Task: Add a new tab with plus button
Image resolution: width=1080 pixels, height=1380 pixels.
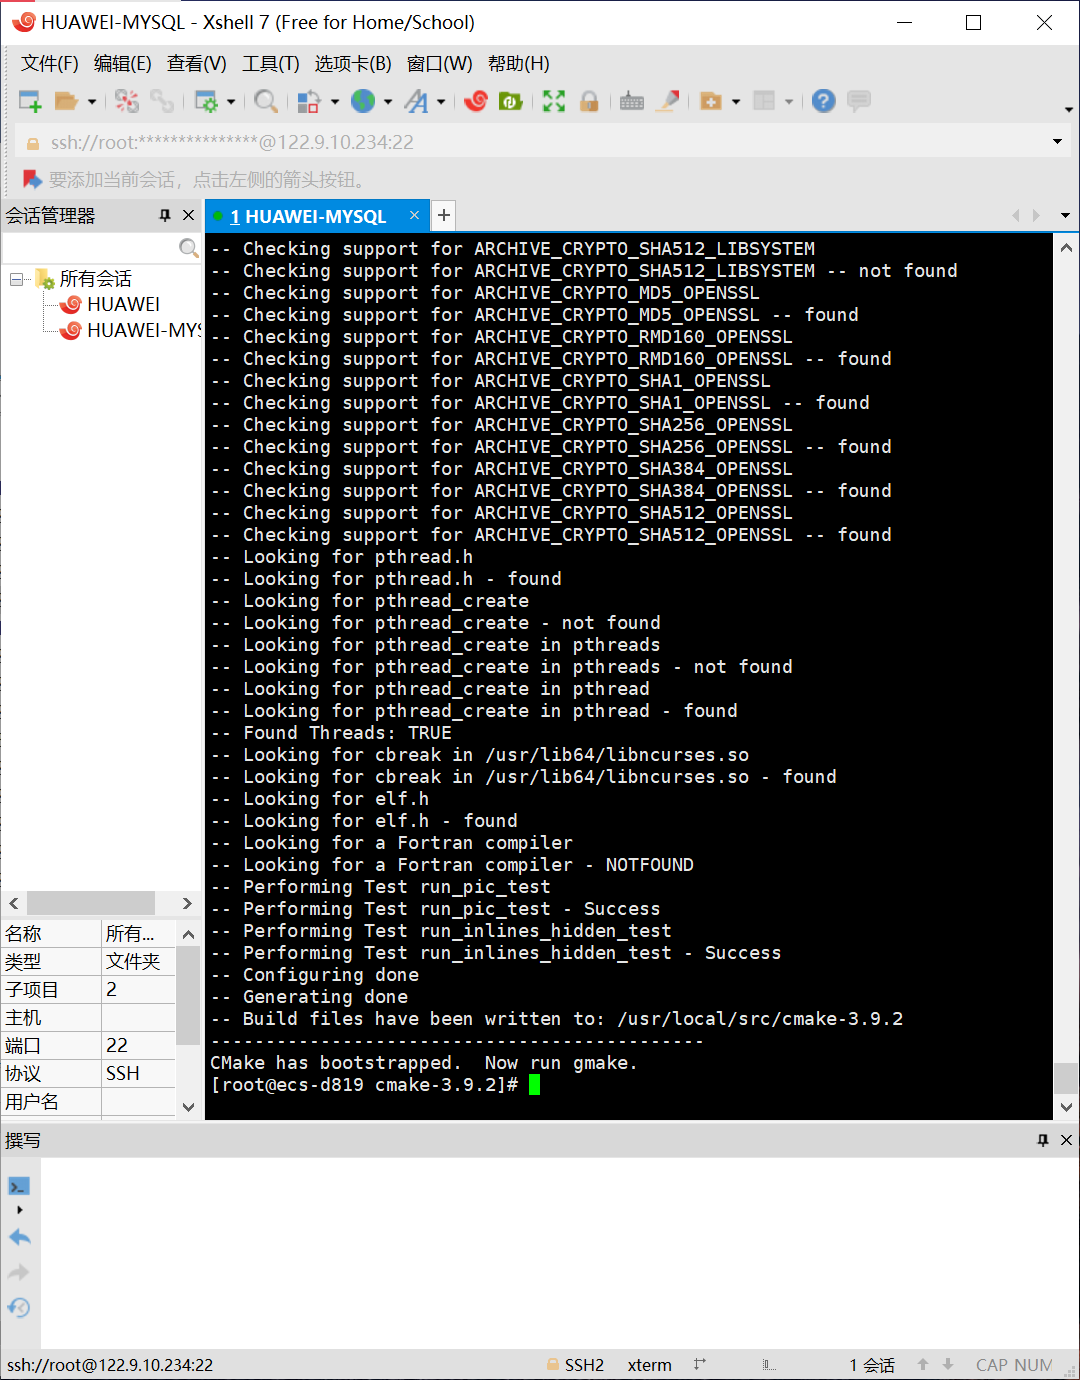Action: click(444, 215)
